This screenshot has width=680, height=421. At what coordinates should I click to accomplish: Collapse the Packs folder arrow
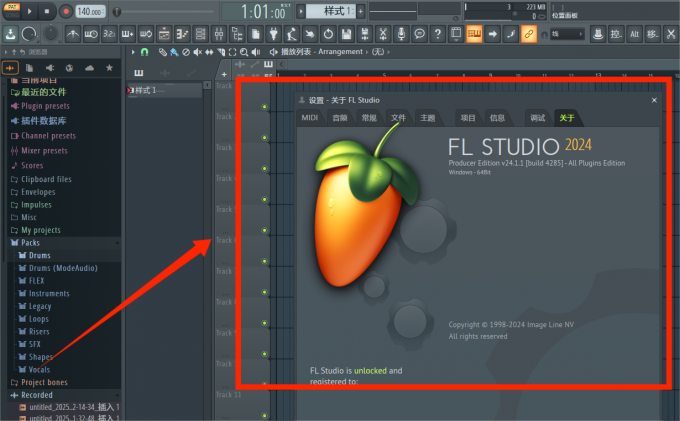117,243
